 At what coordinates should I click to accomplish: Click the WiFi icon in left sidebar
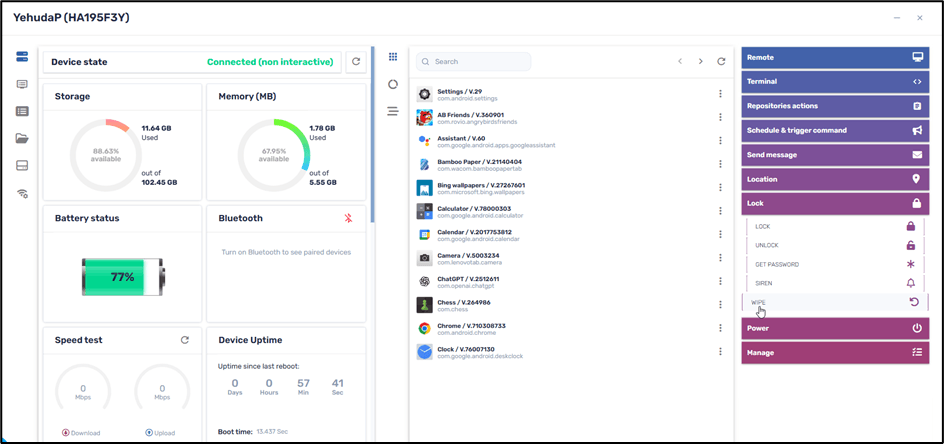click(x=22, y=194)
